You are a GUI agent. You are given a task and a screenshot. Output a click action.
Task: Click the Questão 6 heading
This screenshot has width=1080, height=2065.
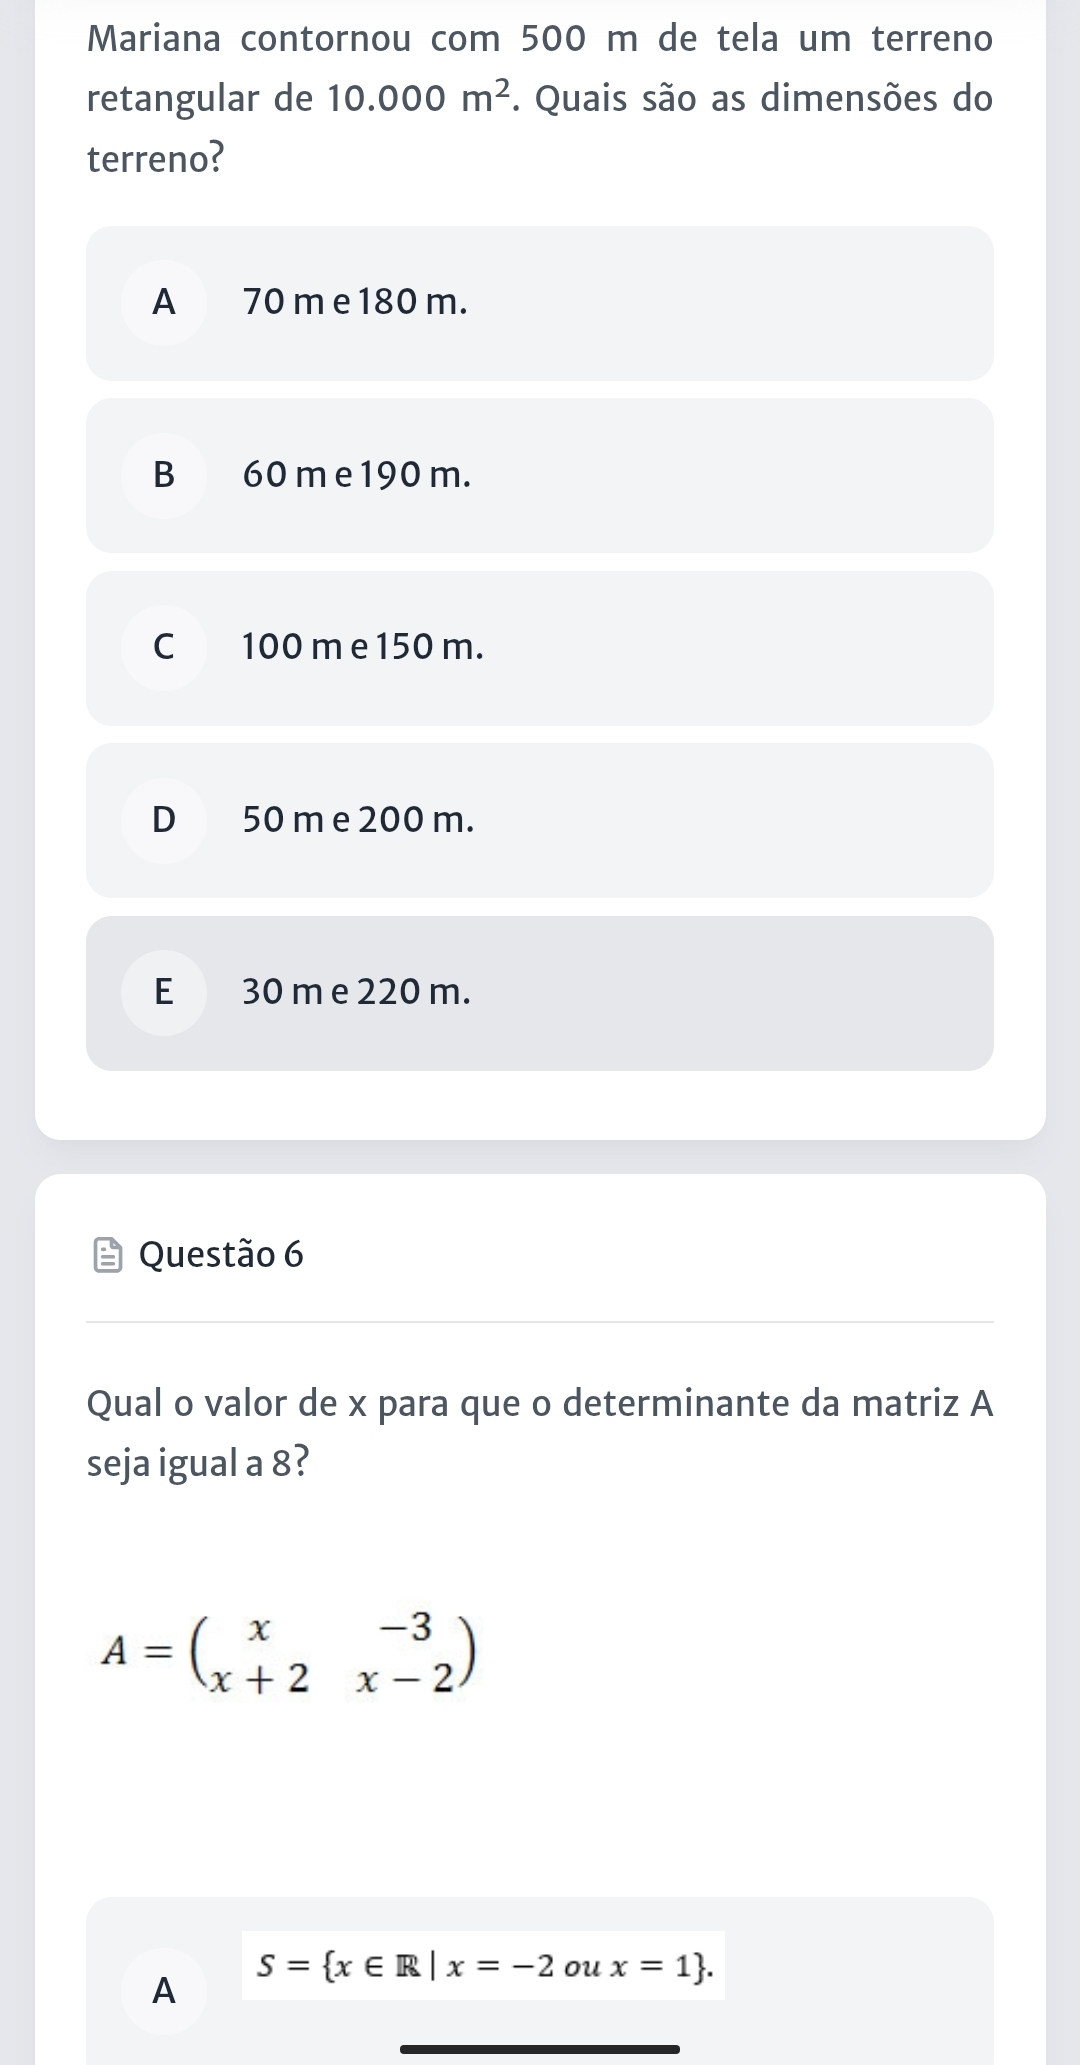pos(221,1254)
